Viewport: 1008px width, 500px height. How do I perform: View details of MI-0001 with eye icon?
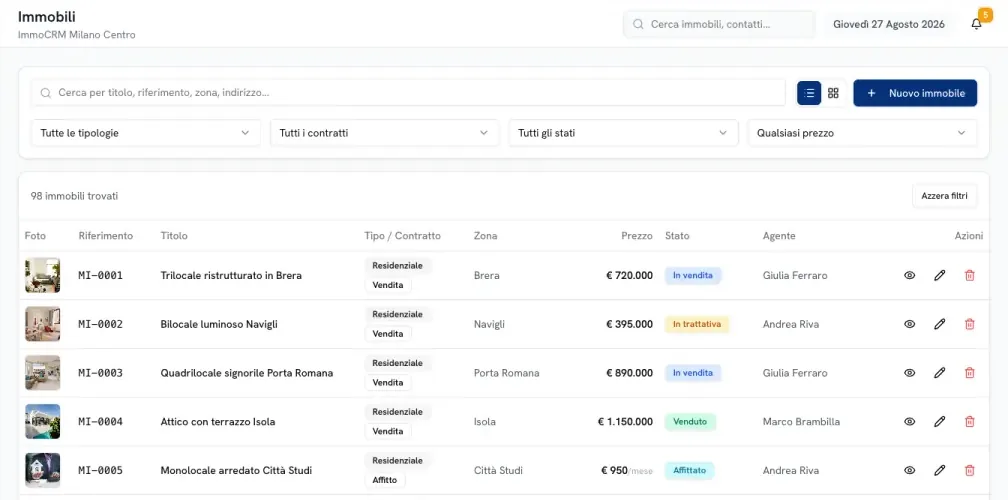point(910,276)
